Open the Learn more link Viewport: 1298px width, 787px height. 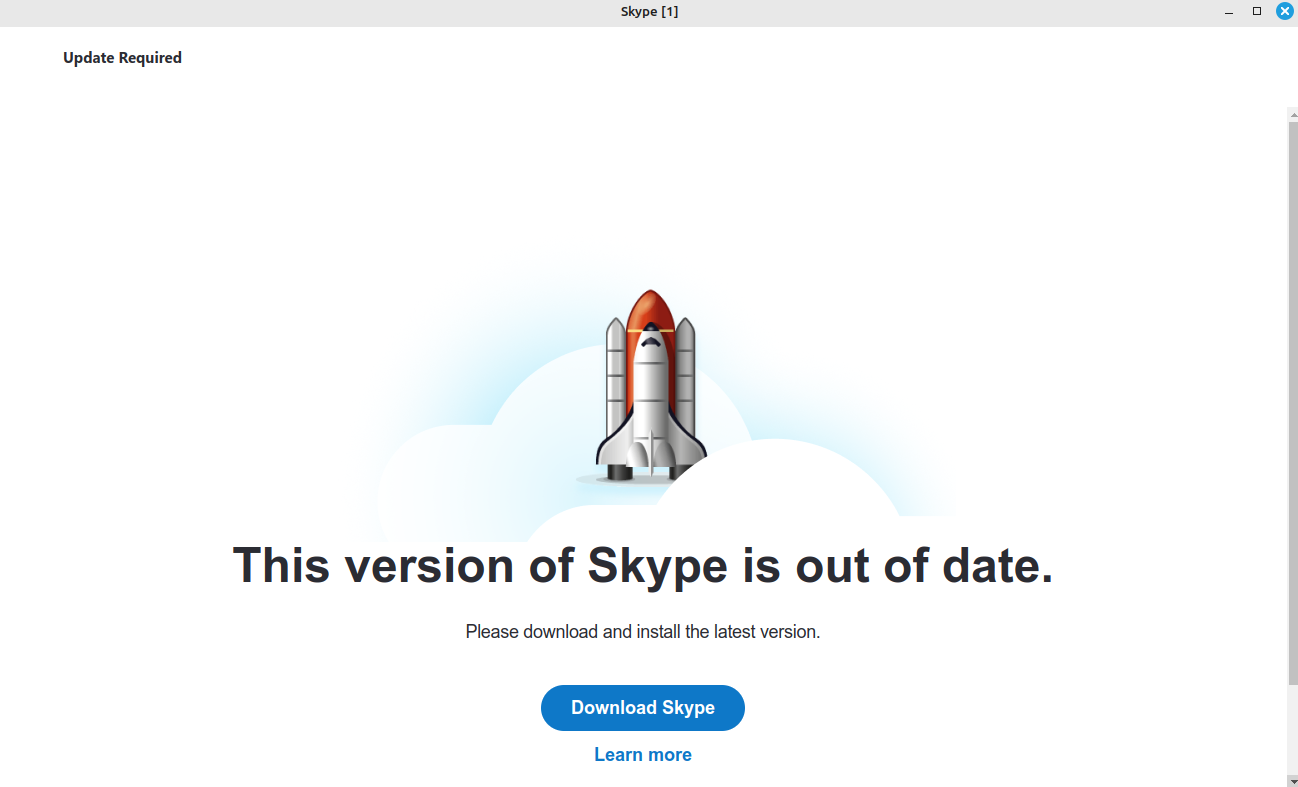642,755
